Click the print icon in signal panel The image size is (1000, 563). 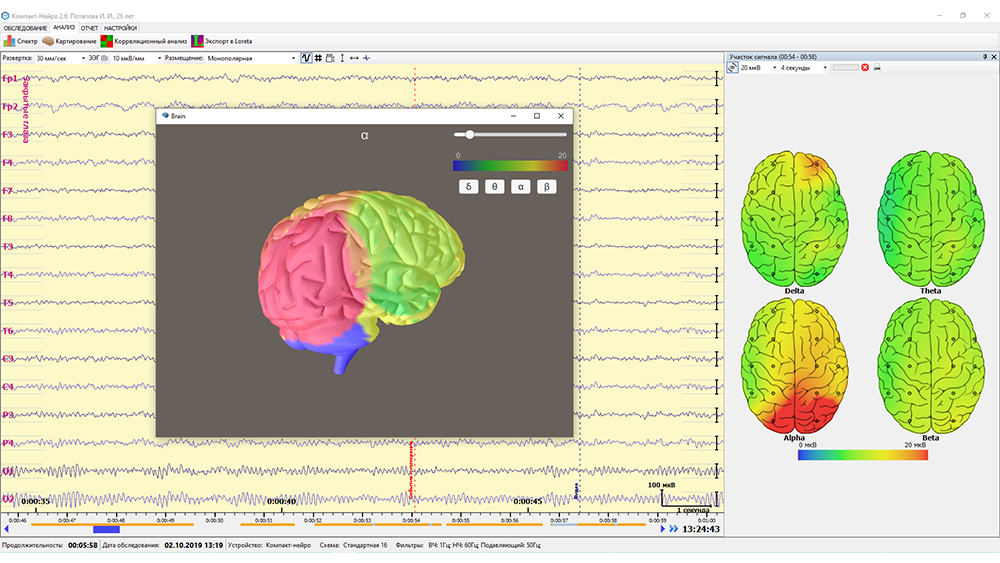877,67
